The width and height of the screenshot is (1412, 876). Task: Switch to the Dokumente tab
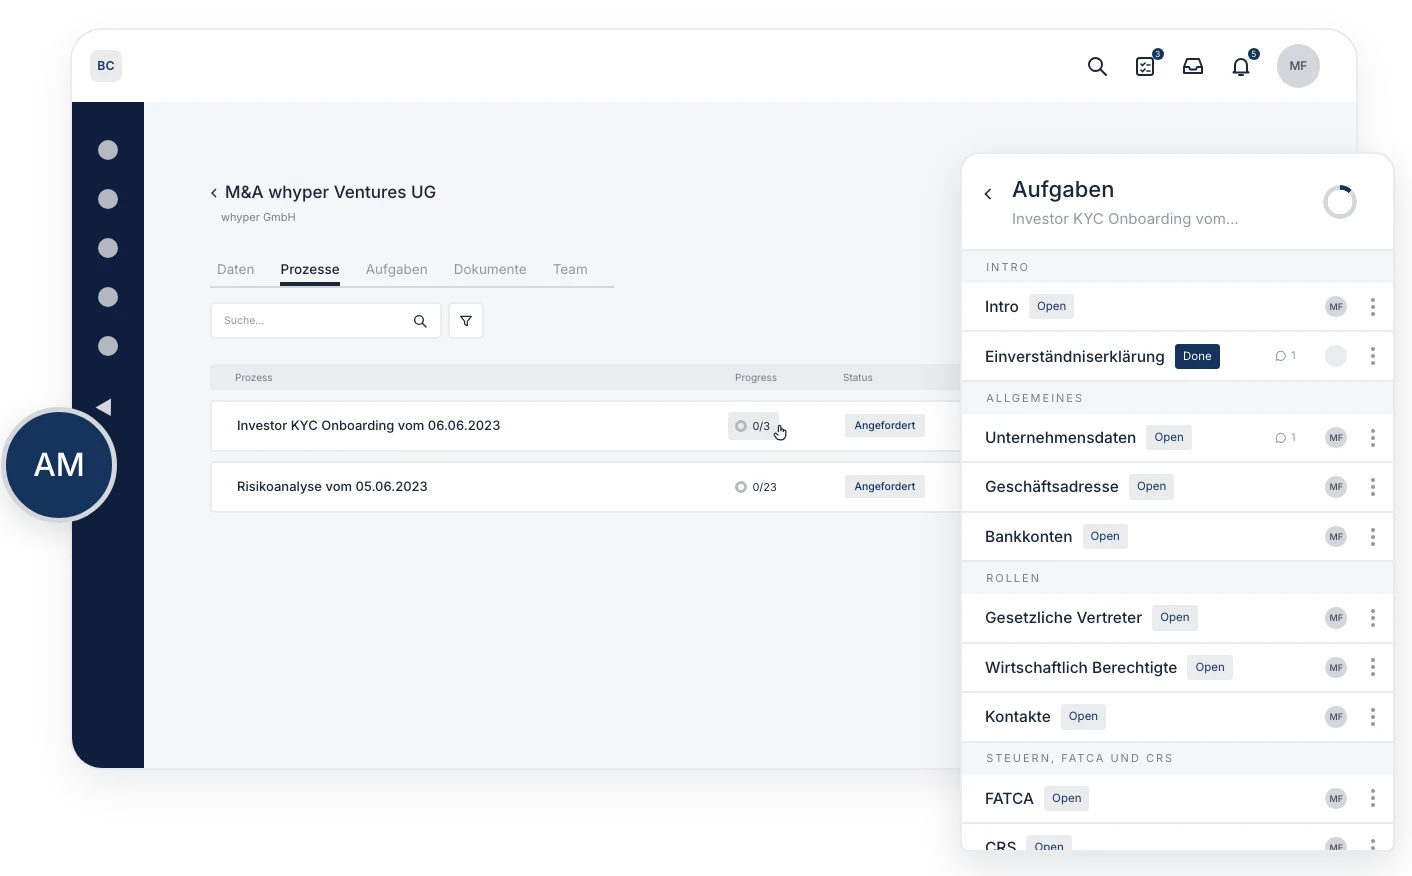(x=490, y=270)
